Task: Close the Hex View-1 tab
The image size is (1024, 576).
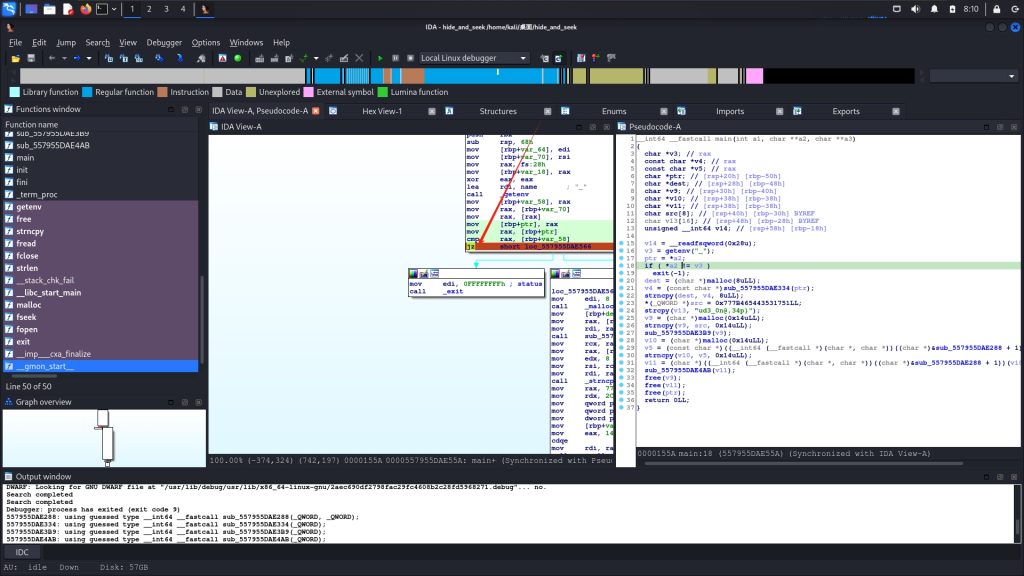Action: coord(432,111)
